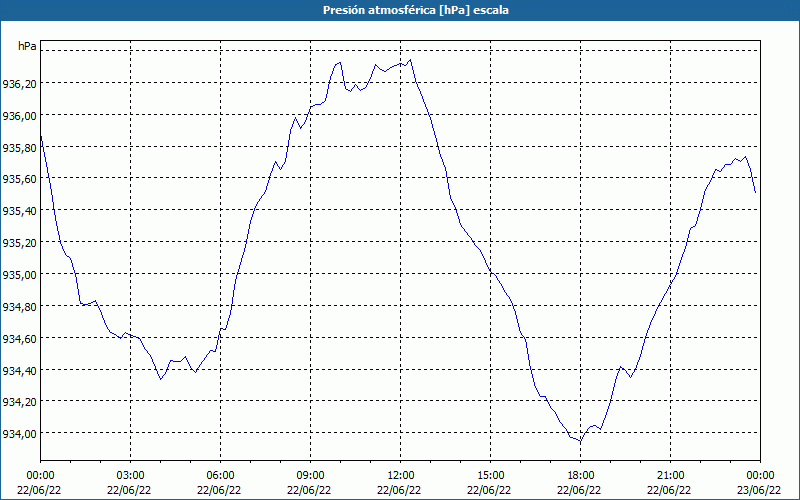Image resolution: width=800 pixels, height=500 pixels.
Task: Click the 15:00 time label
Action: (490, 476)
